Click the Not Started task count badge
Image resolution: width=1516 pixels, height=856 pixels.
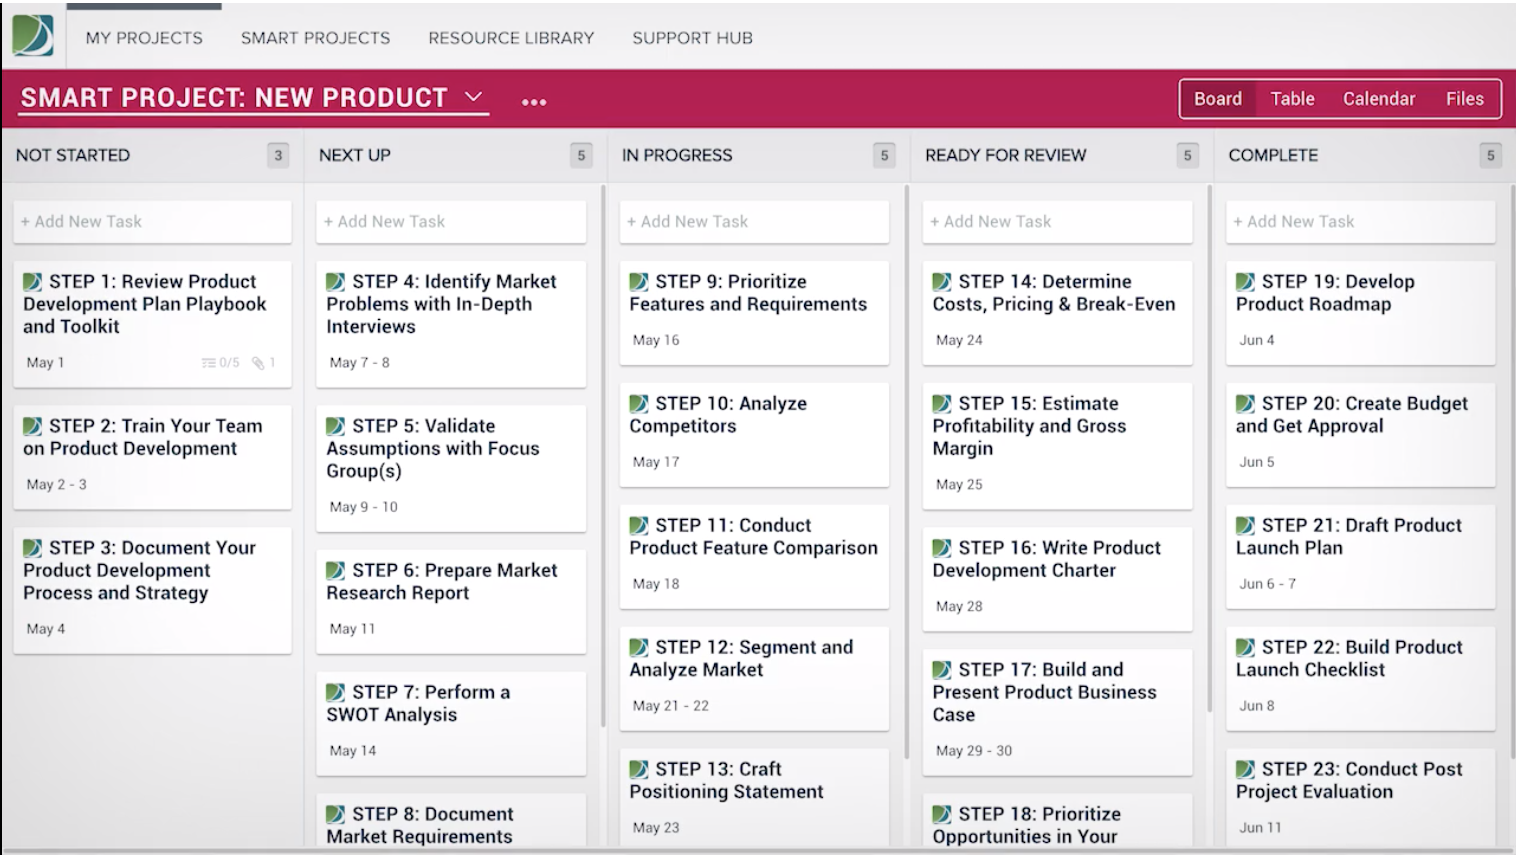[278, 155]
